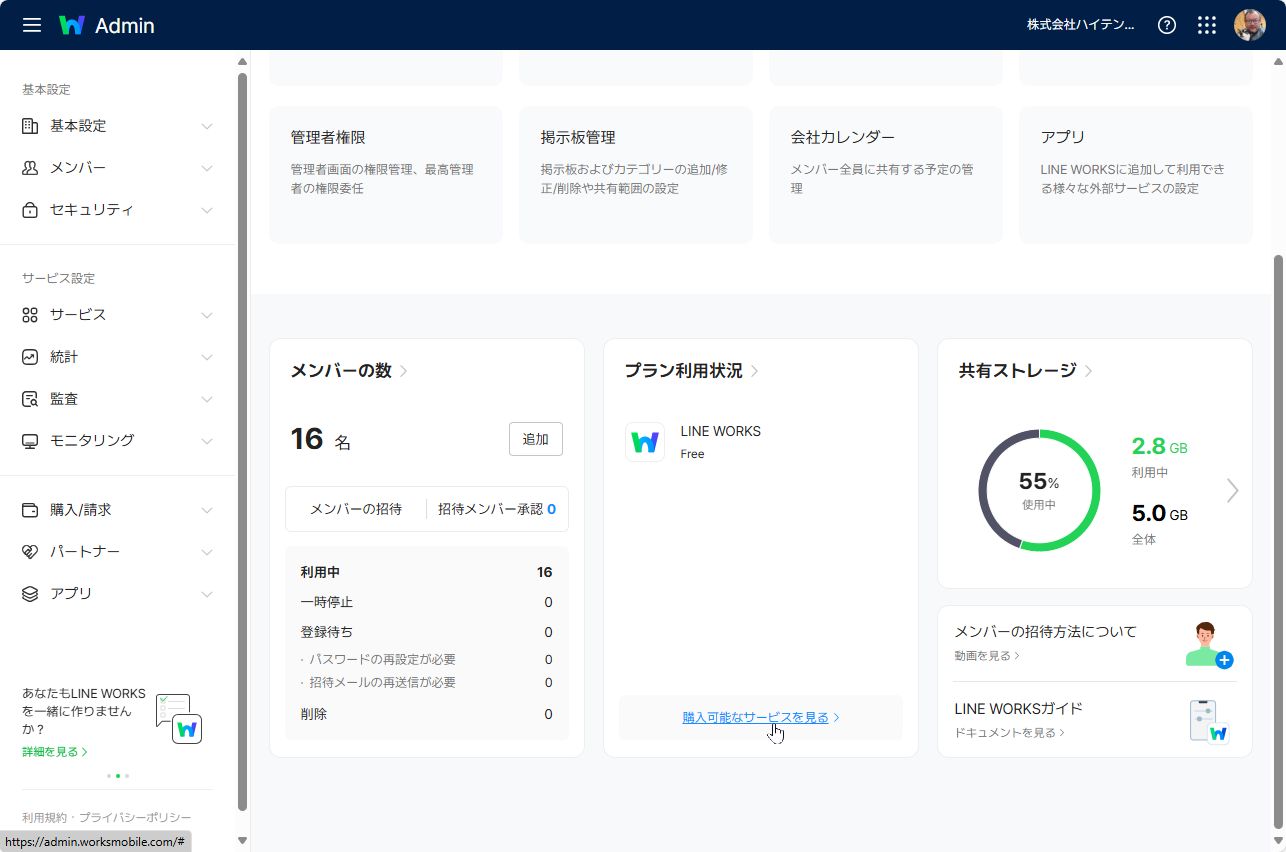1286x852 pixels.
Task: Click the LINE WORKS guide phone icon
Action: tap(1208, 721)
